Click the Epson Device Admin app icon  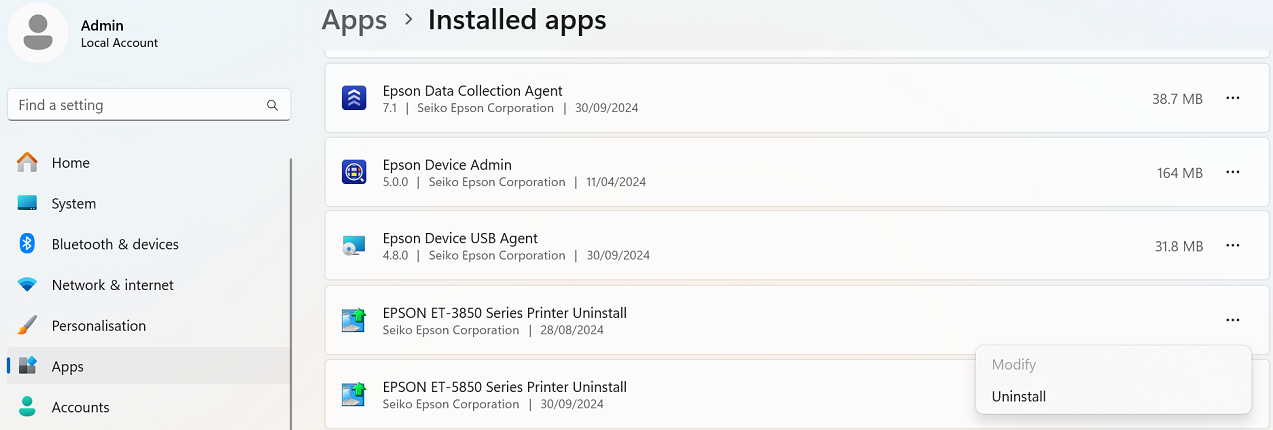tap(354, 172)
